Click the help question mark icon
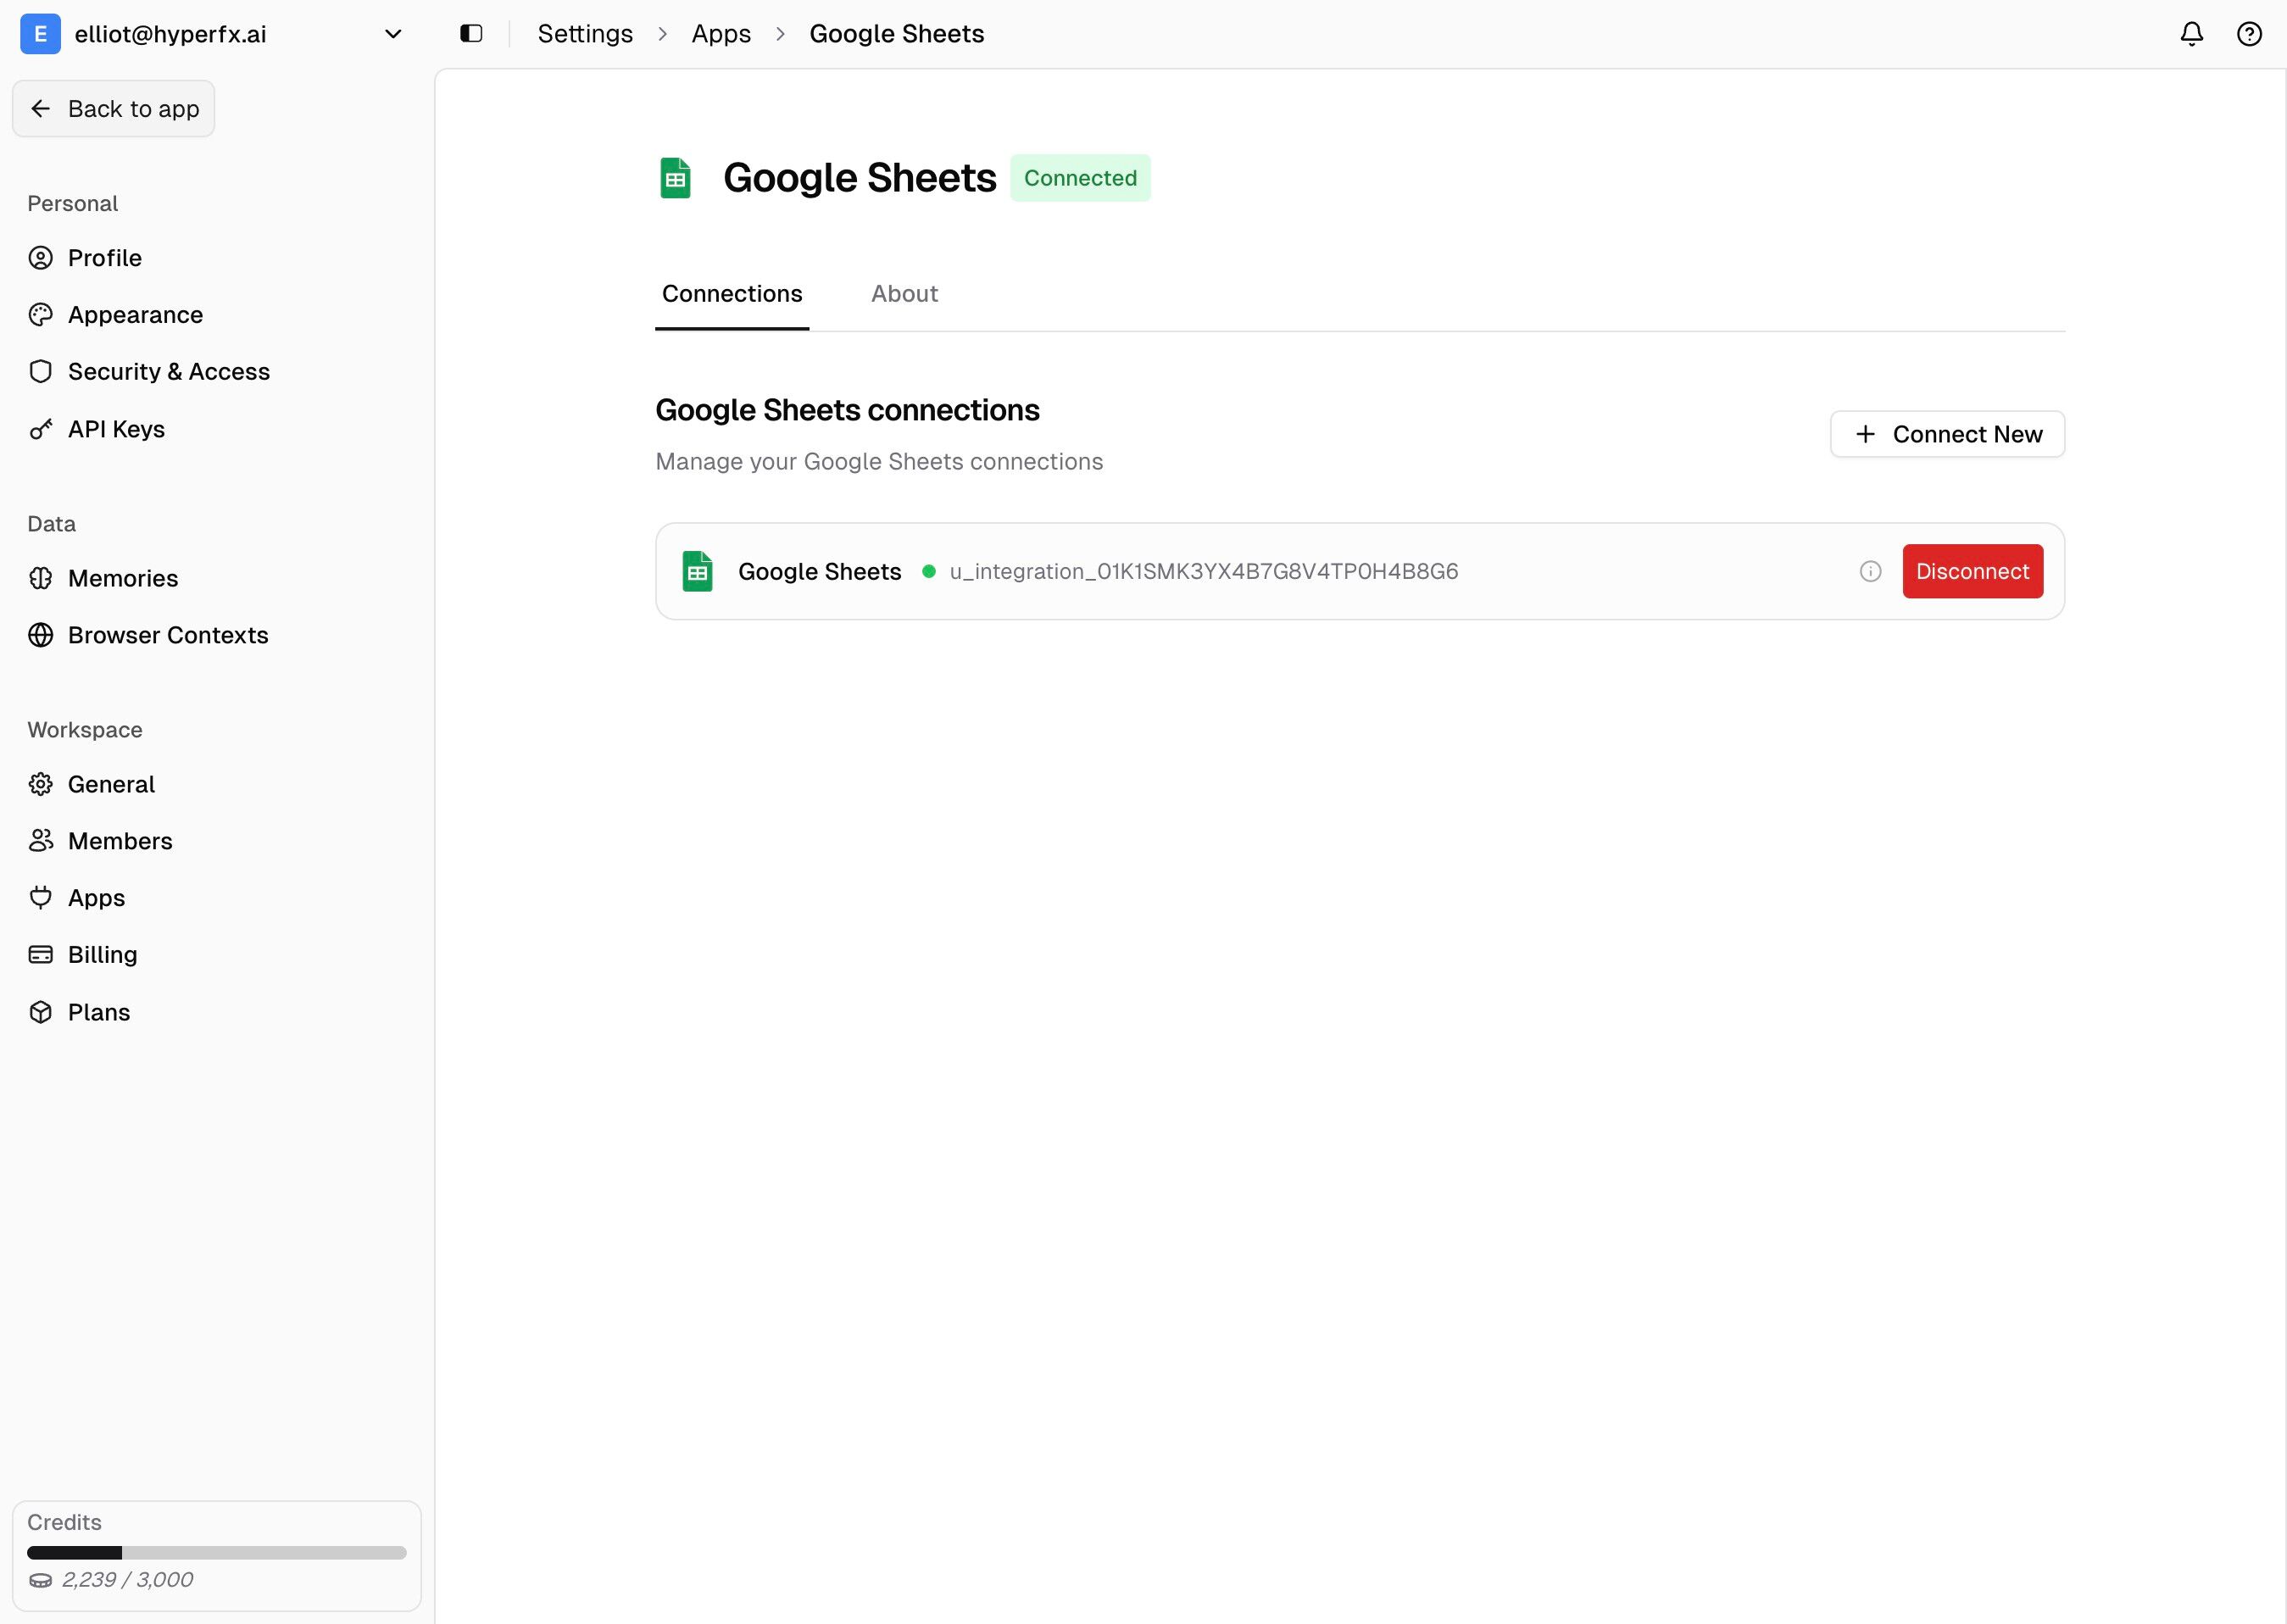This screenshot has width=2287, height=1624. [x=2248, y=34]
